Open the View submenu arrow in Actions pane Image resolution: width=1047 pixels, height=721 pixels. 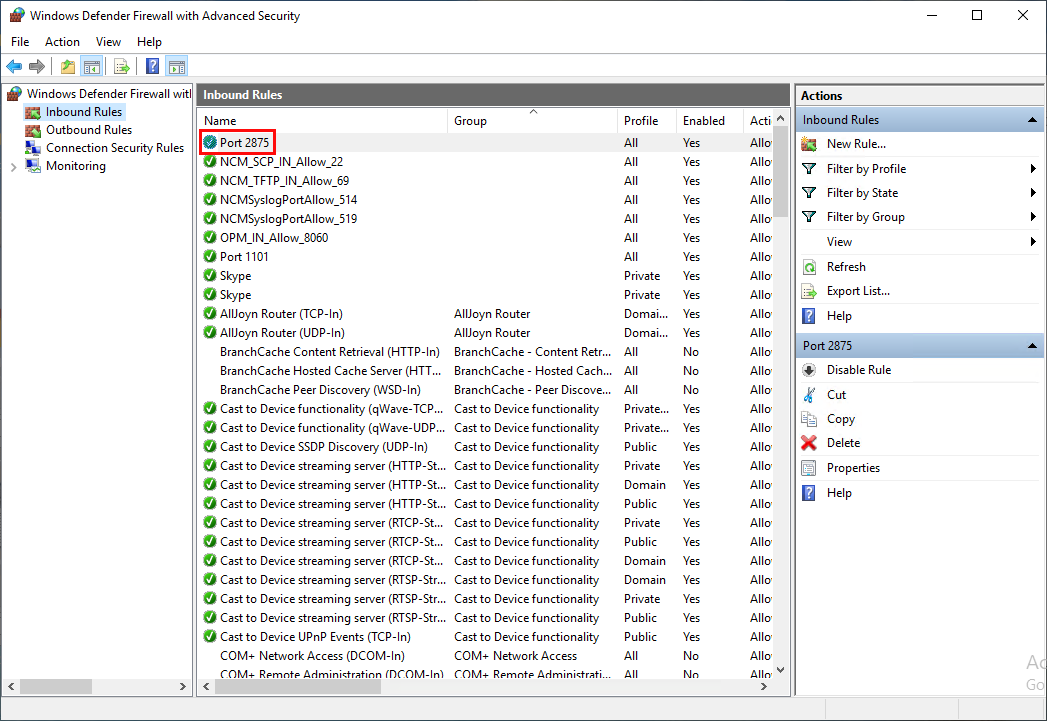(x=1033, y=242)
